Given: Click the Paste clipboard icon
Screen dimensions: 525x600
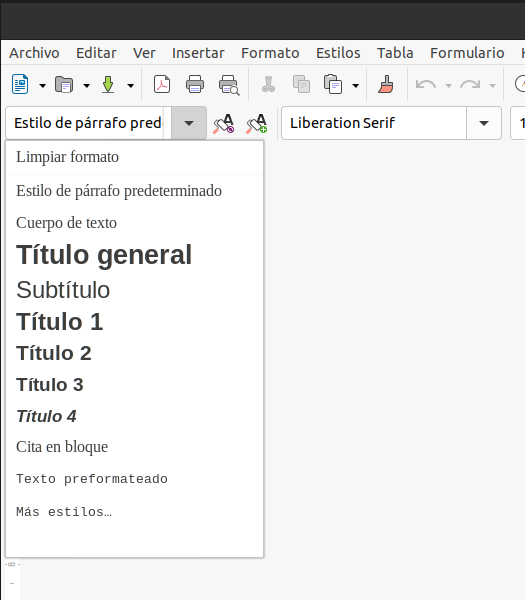Looking at the screenshot, I should click(x=333, y=84).
